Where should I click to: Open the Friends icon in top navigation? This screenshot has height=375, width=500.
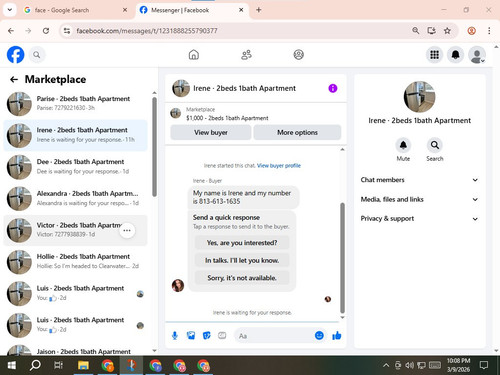[x=246, y=55]
